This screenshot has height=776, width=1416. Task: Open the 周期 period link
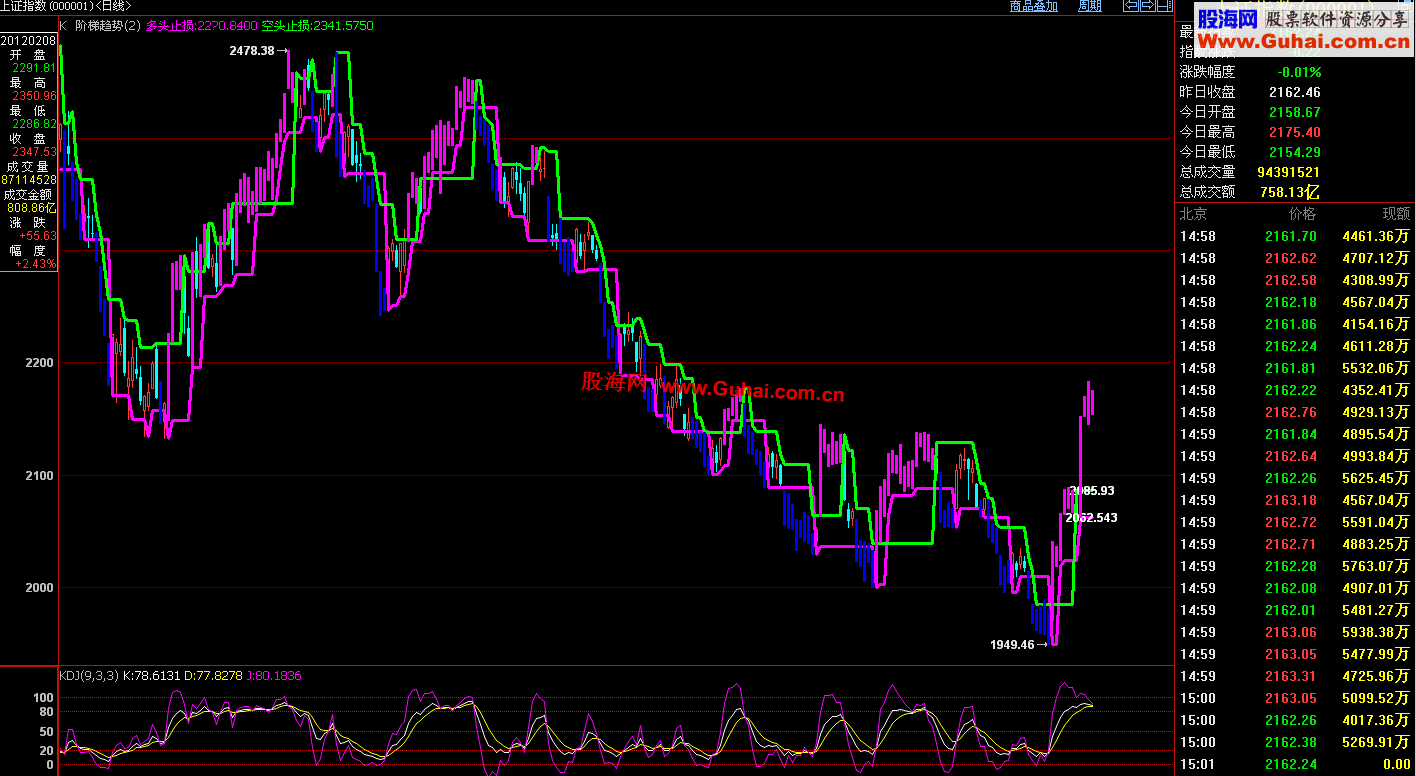[1090, 6]
